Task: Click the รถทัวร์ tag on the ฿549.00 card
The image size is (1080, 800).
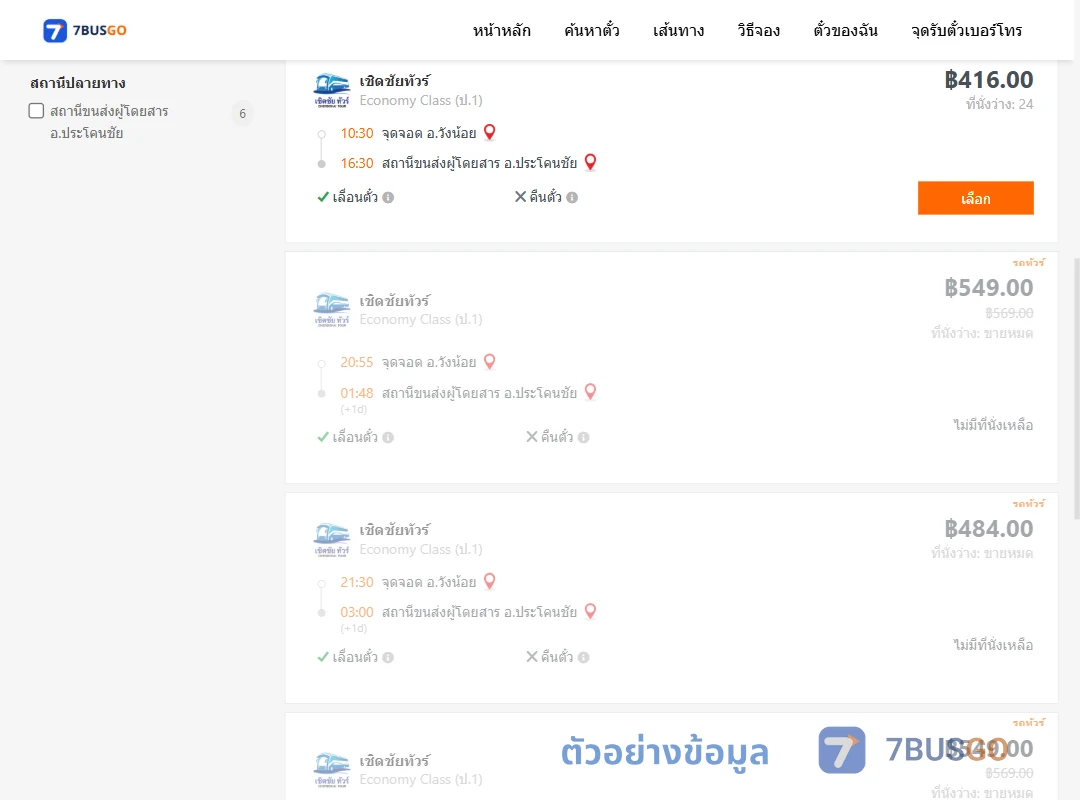Action: pos(1028,263)
